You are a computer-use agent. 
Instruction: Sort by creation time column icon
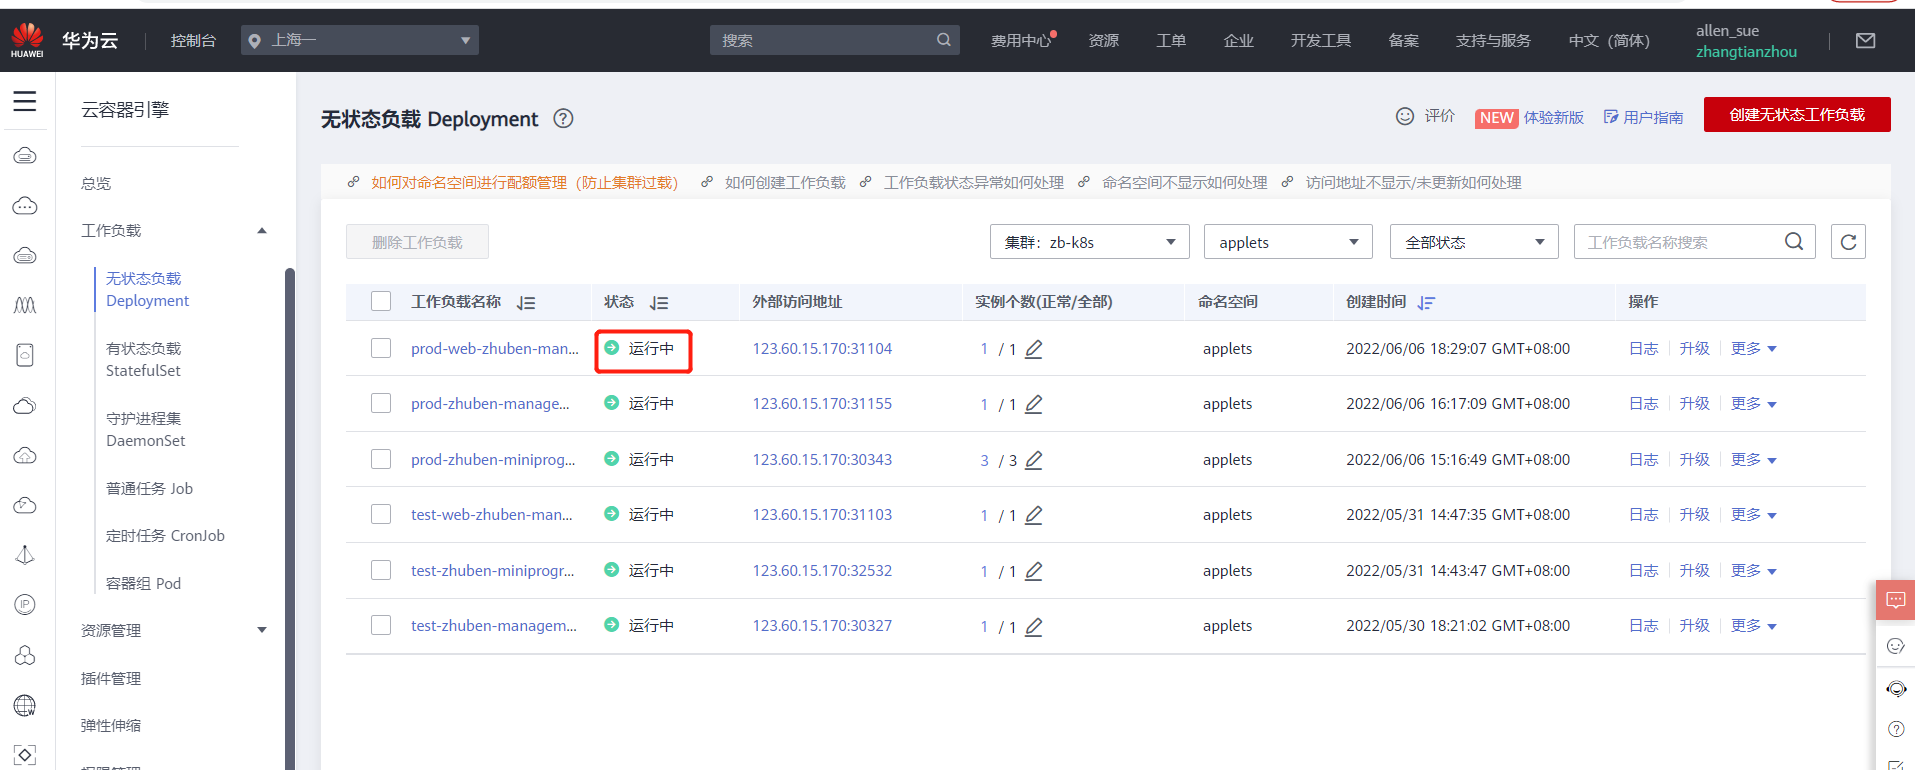tap(1426, 302)
